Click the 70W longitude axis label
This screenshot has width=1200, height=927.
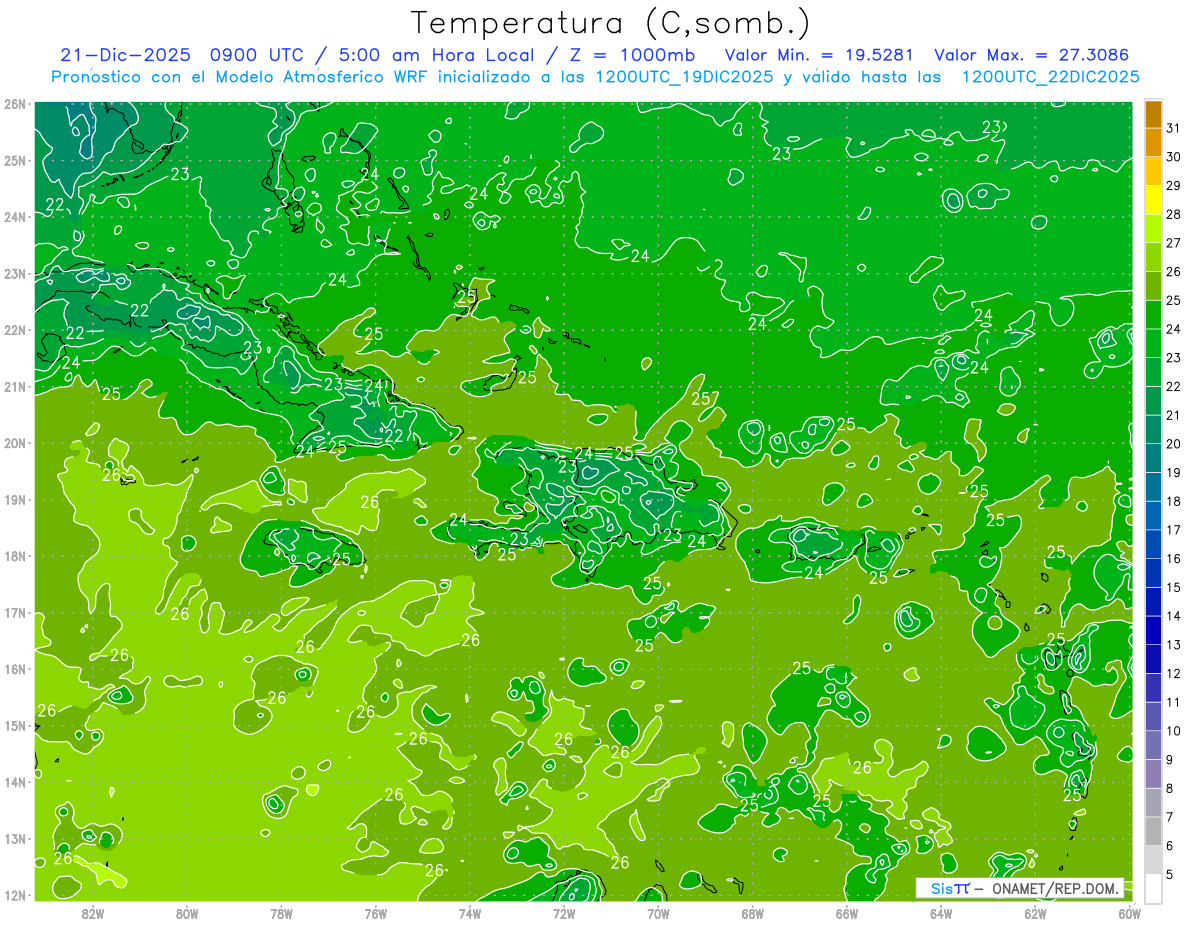coord(658,913)
